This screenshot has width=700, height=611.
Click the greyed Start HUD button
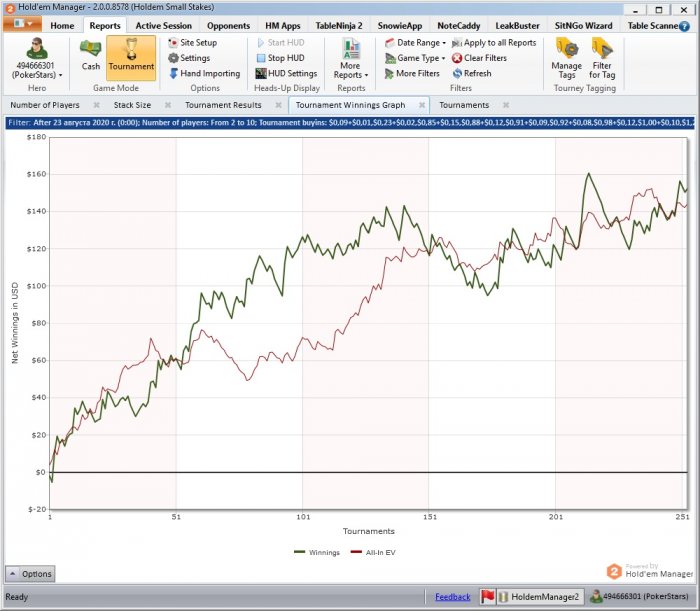[x=281, y=43]
